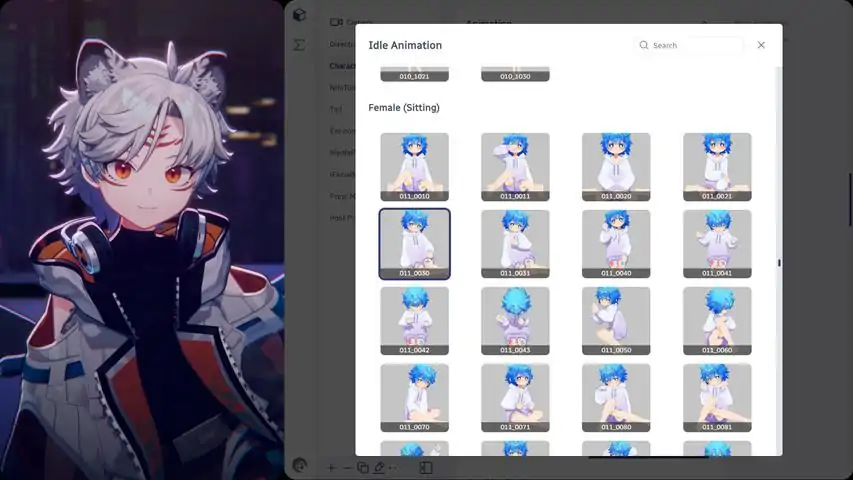Select animation thumbnail 011_0060
853x480 pixels.
point(717,321)
